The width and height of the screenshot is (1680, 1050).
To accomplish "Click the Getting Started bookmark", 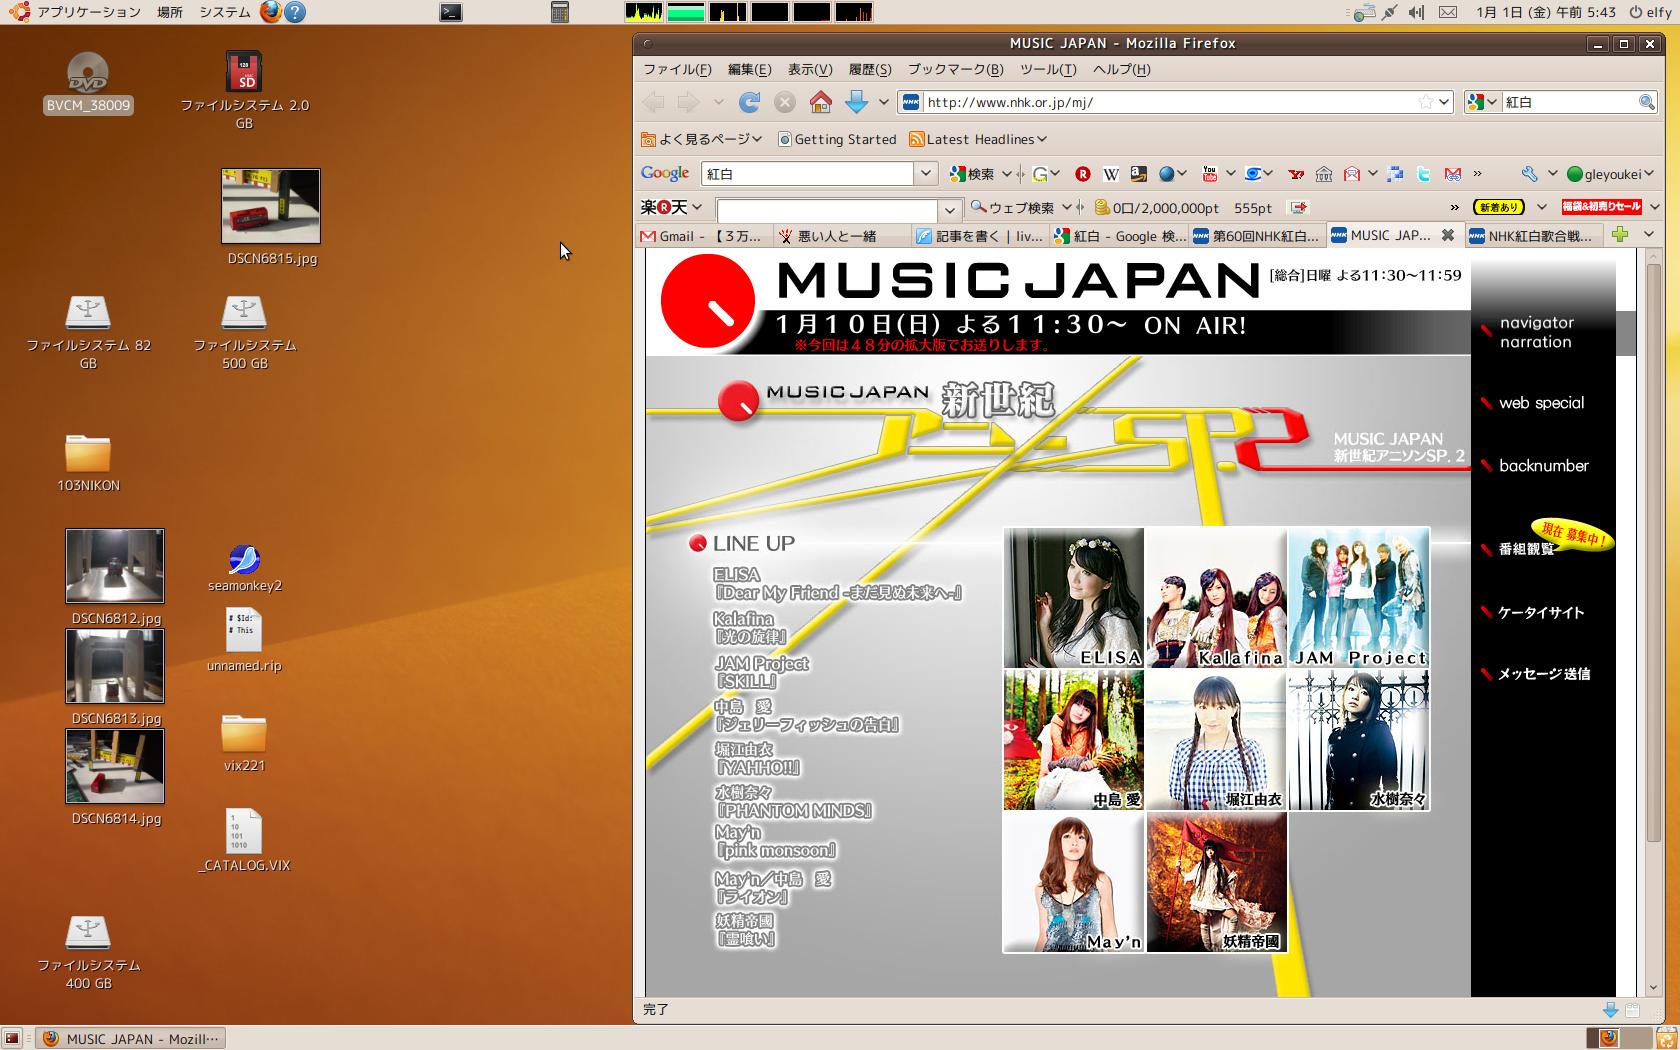I will click(837, 139).
